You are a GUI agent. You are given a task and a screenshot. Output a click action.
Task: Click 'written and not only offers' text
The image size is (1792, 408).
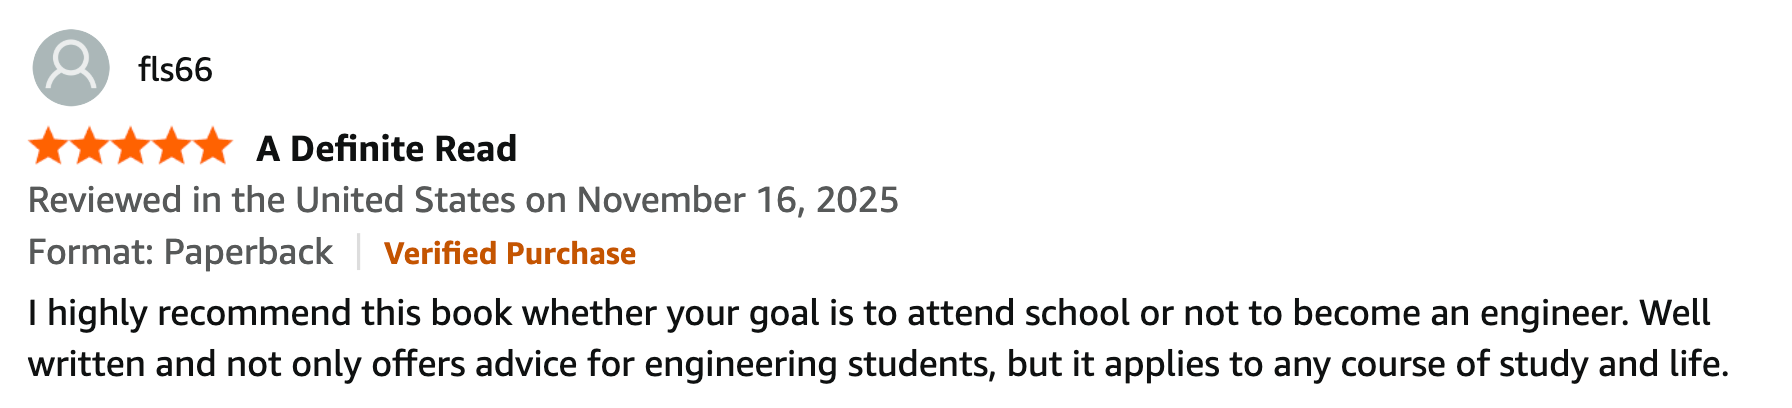245,364
